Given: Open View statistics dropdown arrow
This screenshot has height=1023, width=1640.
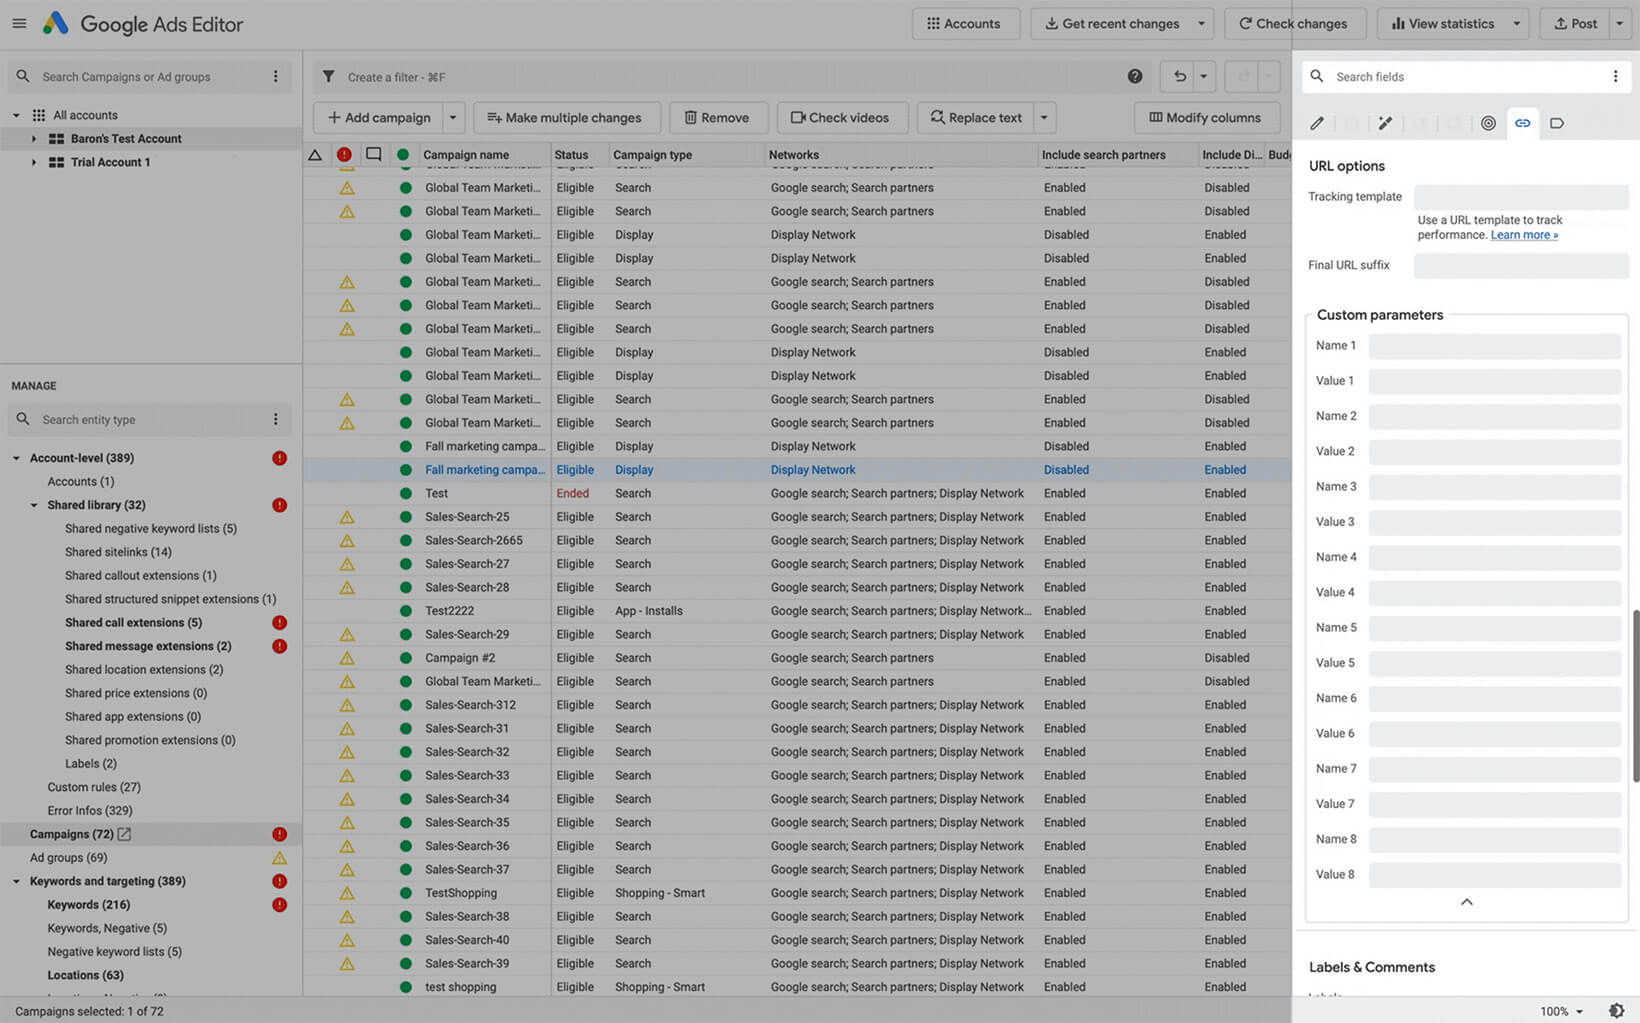Looking at the screenshot, I should point(1516,23).
